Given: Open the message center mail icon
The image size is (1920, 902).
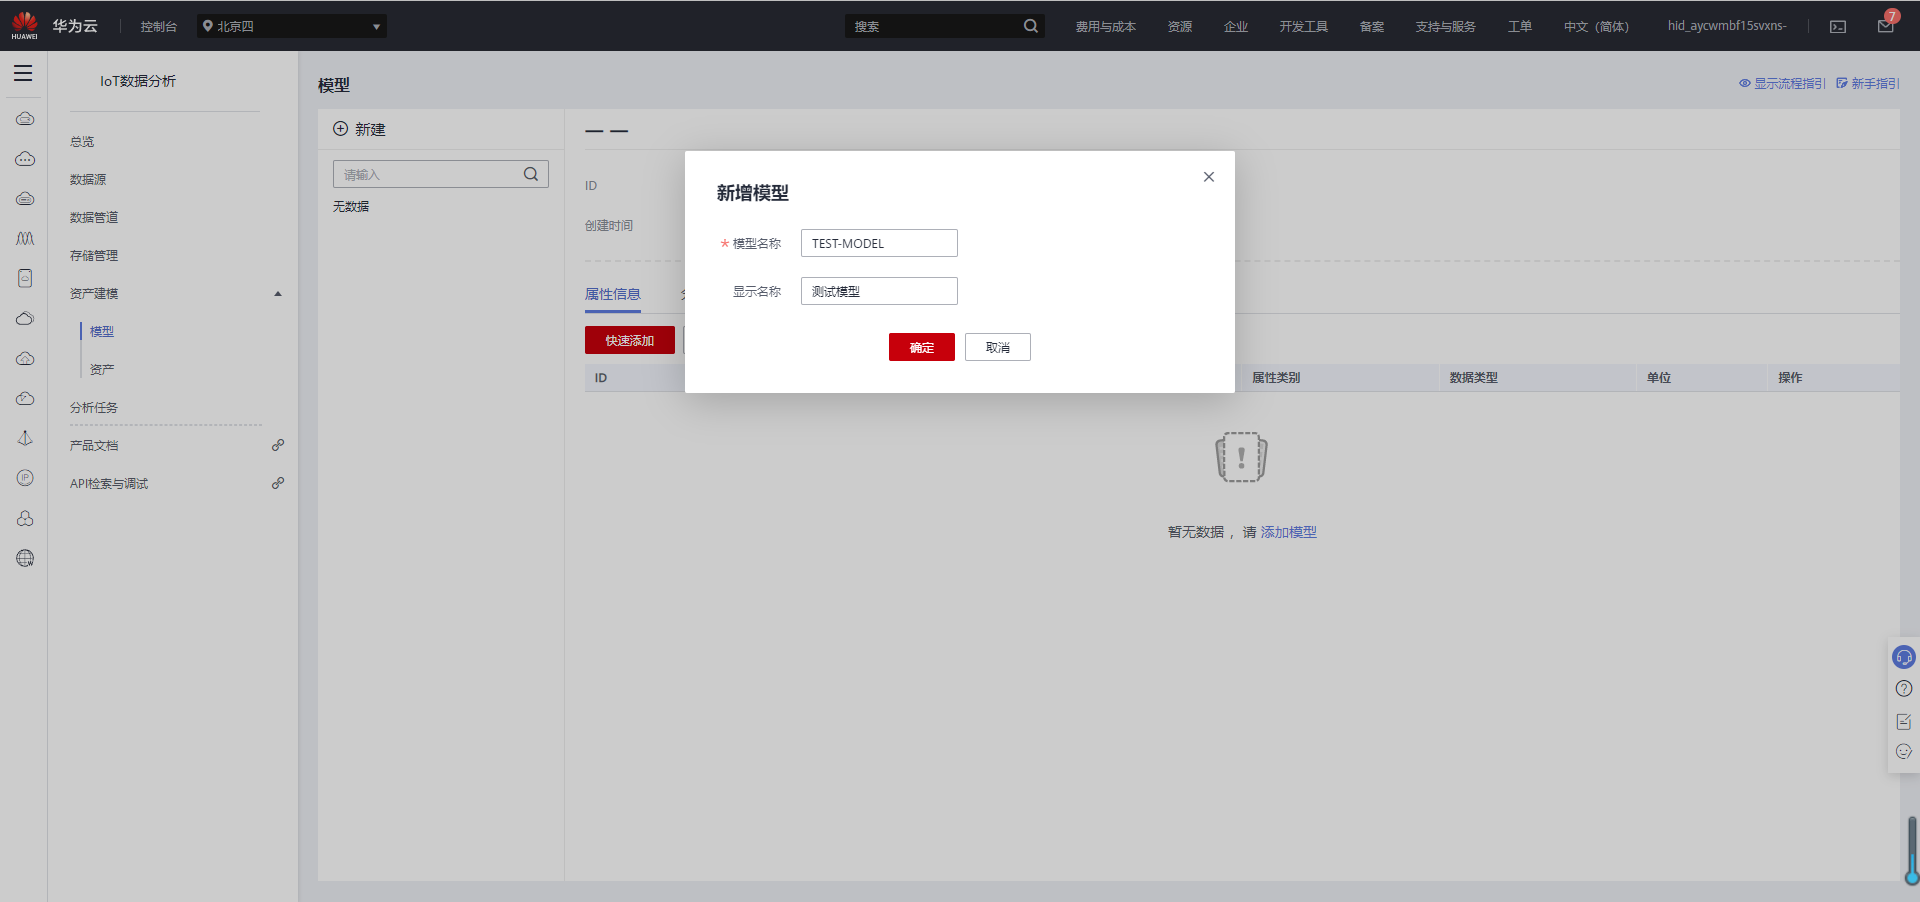Looking at the screenshot, I should [1886, 25].
